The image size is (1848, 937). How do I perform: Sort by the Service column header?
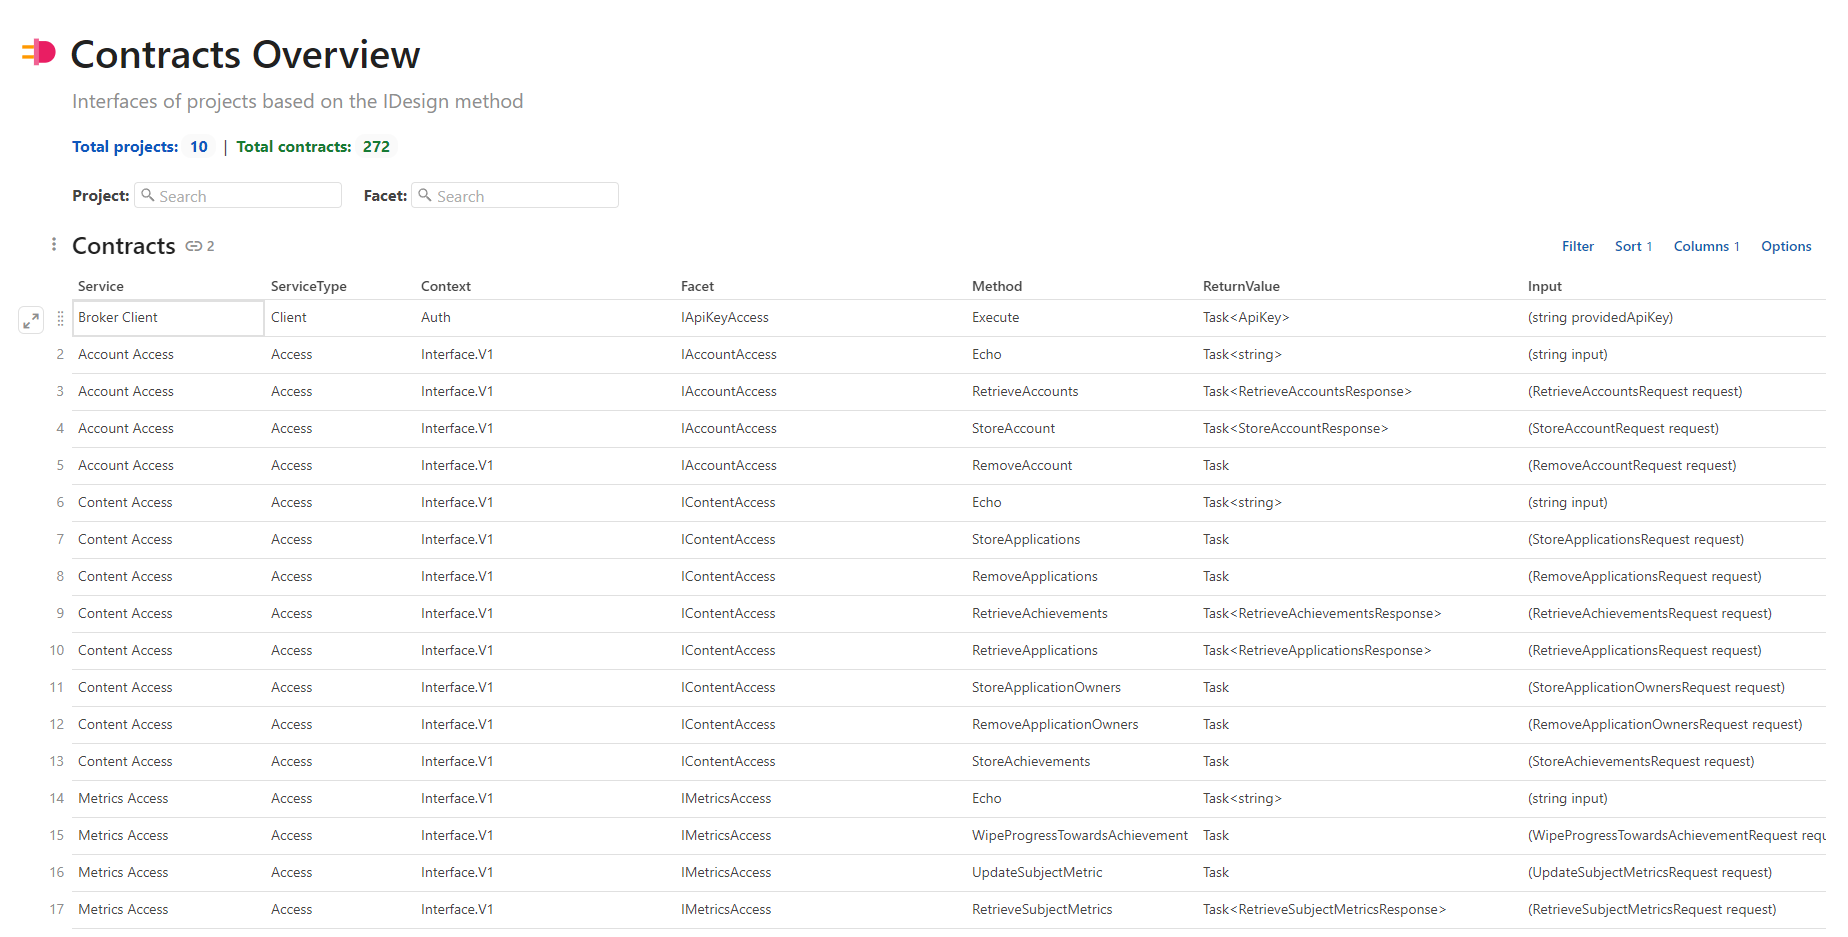100,286
